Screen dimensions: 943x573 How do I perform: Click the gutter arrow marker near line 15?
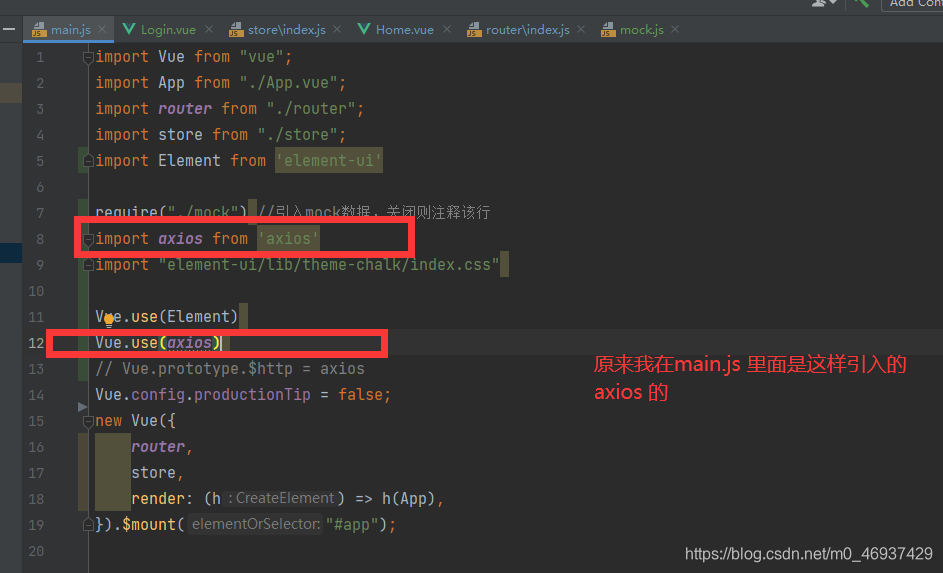82,407
